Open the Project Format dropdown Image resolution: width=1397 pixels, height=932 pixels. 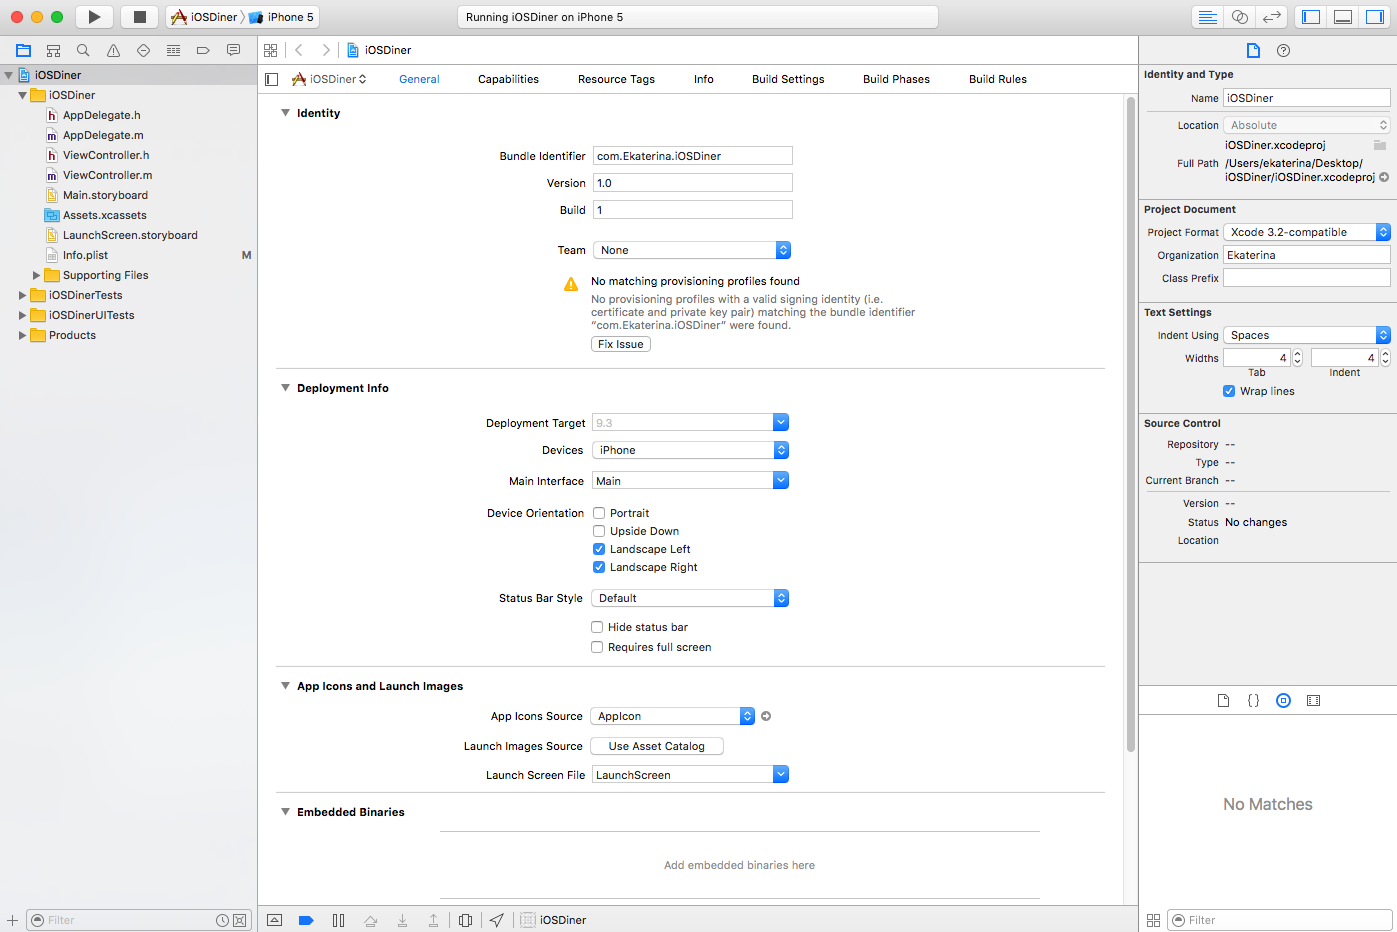pos(1307,232)
